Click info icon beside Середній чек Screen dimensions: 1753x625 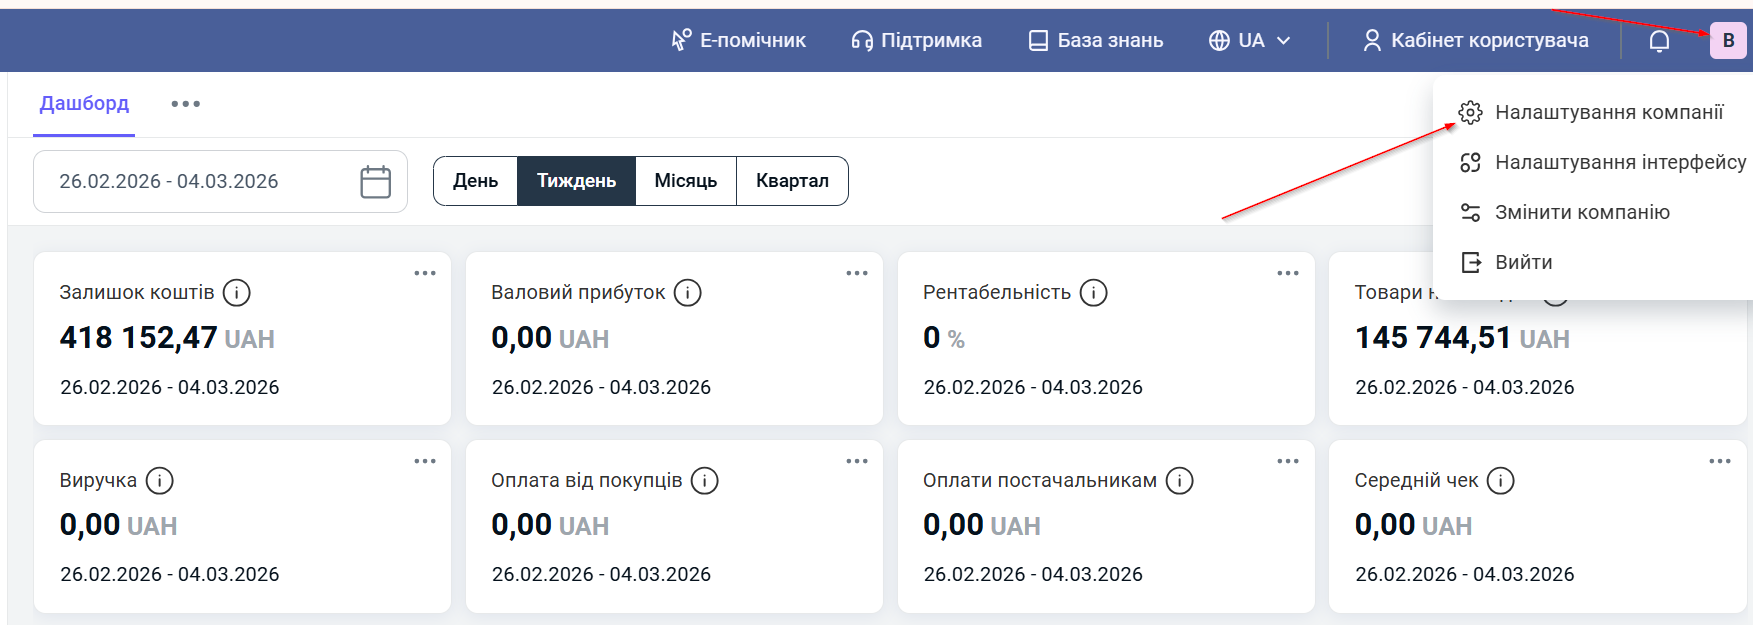pyautogui.click(x=1500, y=481)
